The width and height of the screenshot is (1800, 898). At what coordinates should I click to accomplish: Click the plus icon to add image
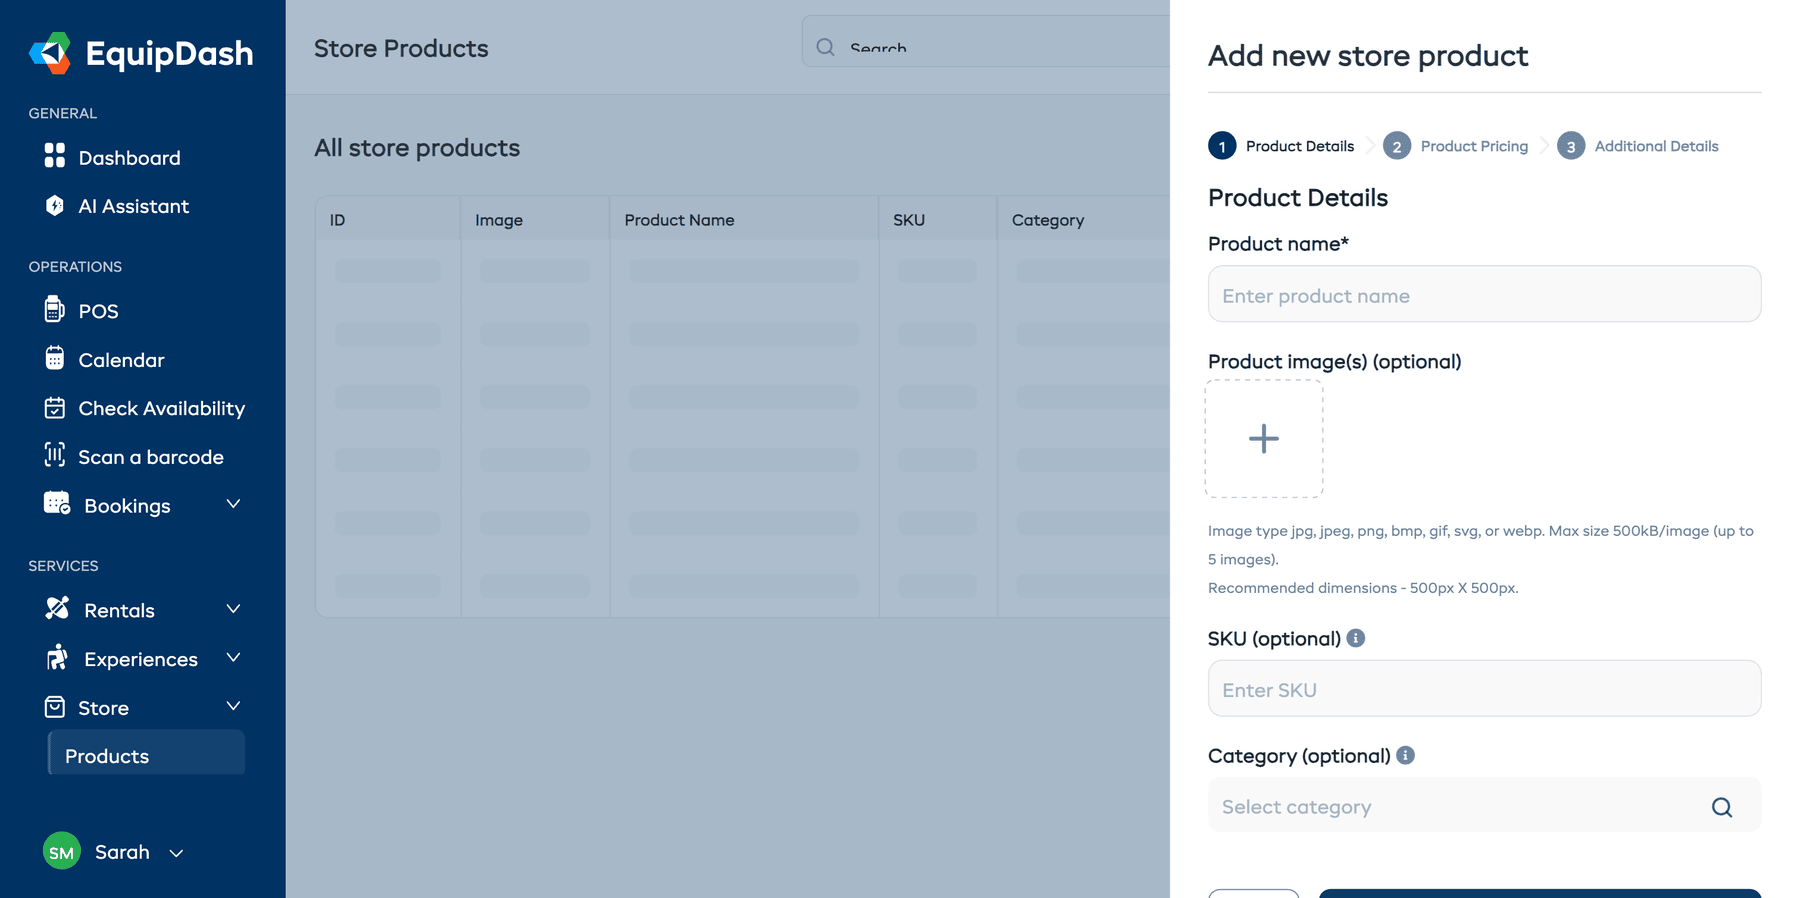(1264, 438)
